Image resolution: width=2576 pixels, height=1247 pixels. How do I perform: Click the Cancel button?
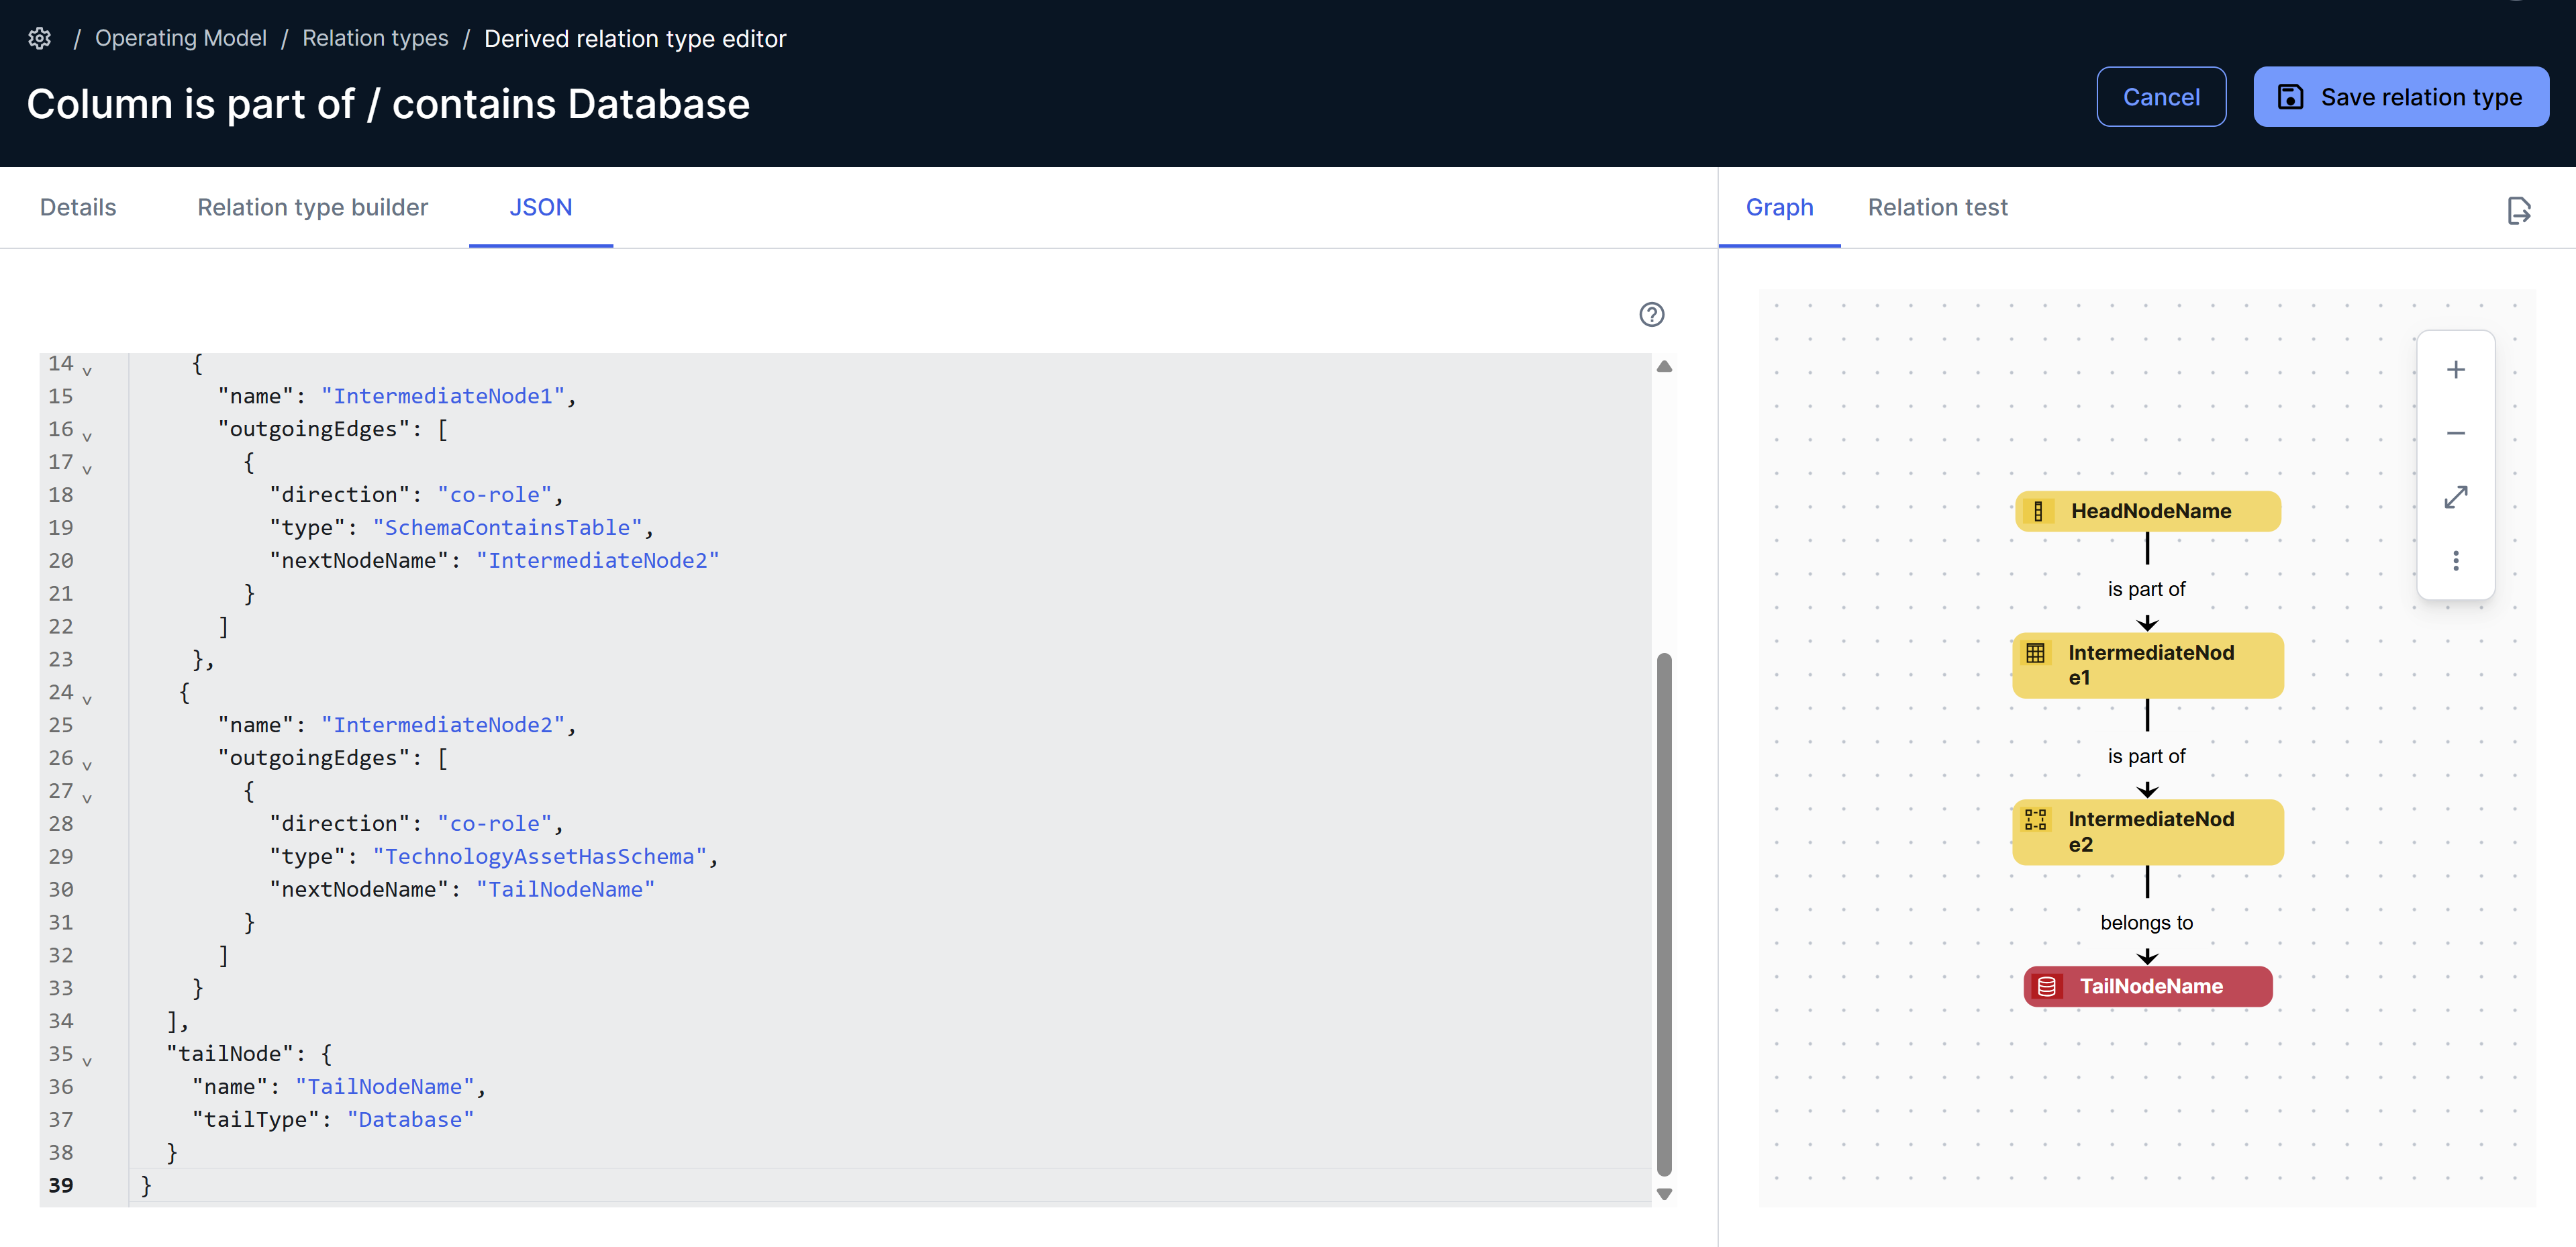point(2161,97)
